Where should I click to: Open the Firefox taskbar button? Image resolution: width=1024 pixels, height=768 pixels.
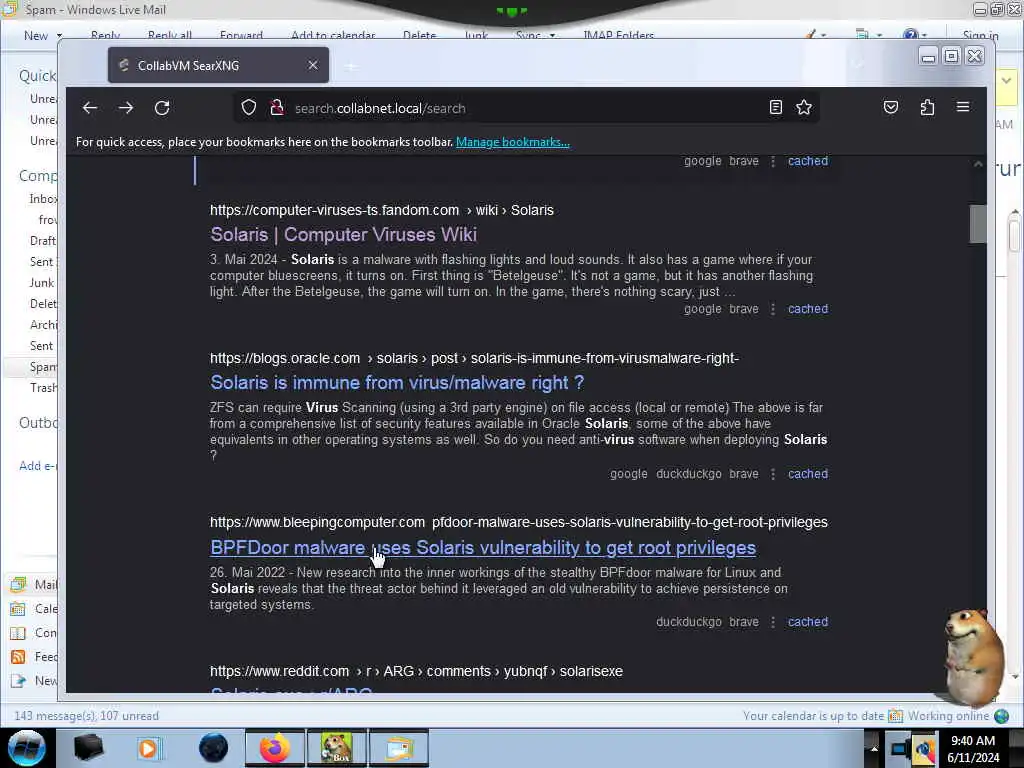point(275,748)
